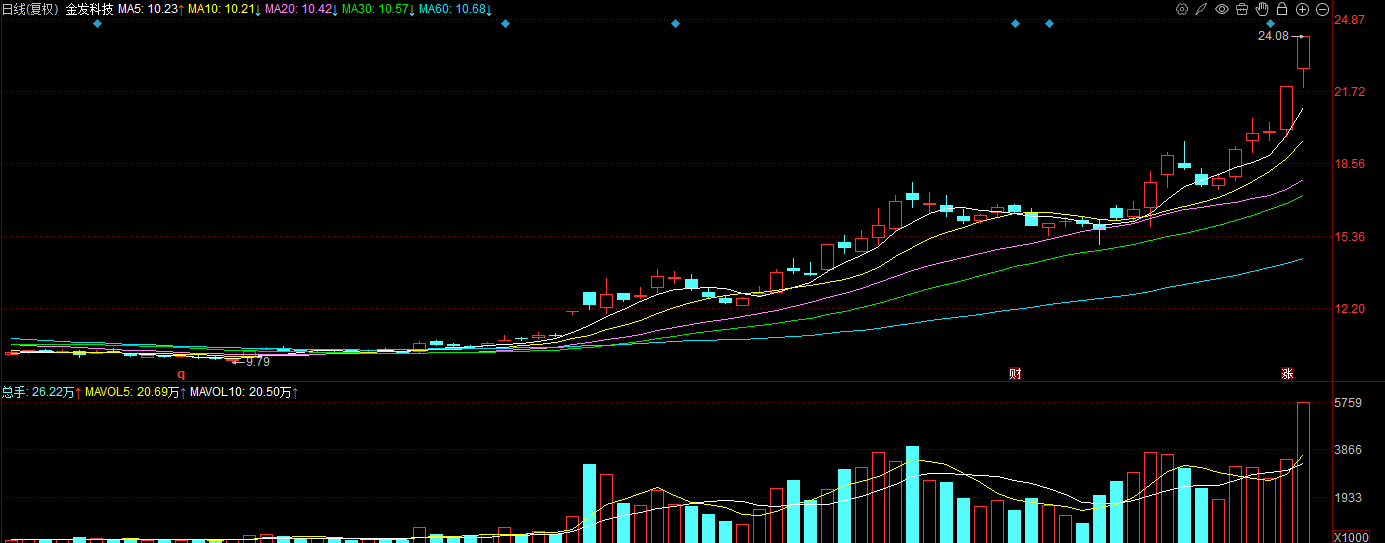Click the 9.79 low price label
Screen dimensions: 1385x543
(x=258, y=362)
